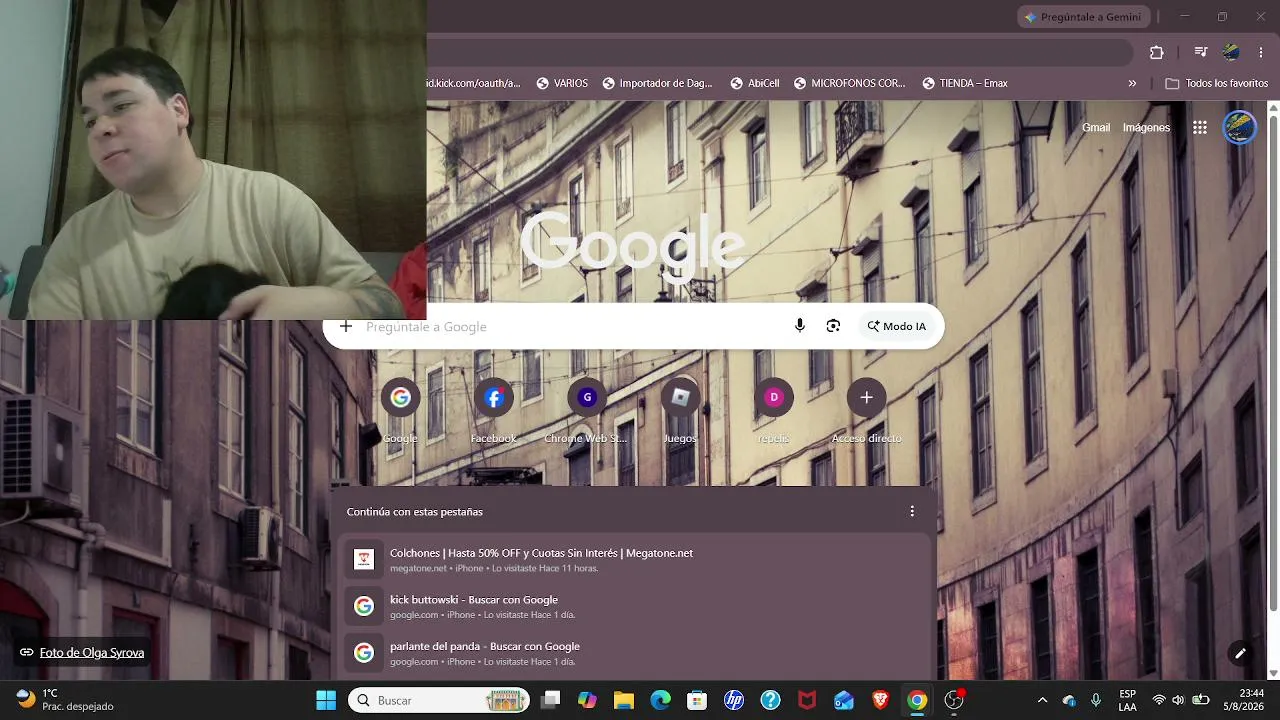Open the Facebook shortcut tile
The width and height of the screenshot is (1280, 720).
[x=494, y=410]
